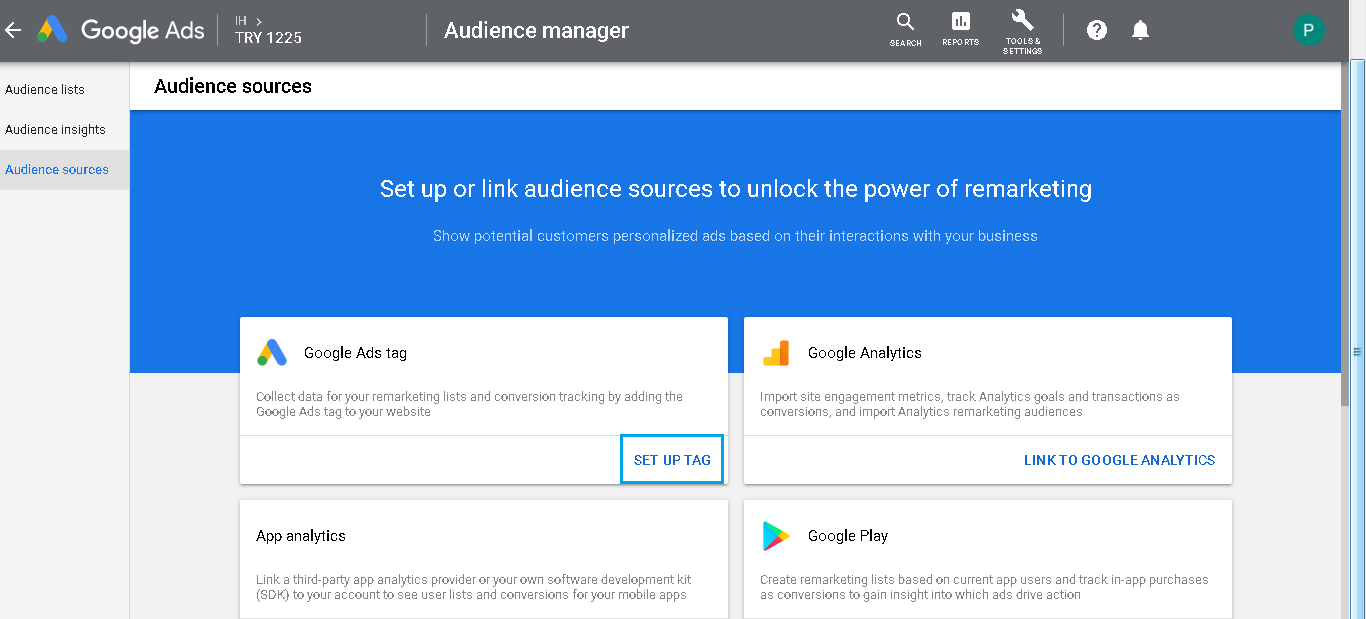Click the Google Play card logo
The image size is (1366, 619).
tap(775, 536)
